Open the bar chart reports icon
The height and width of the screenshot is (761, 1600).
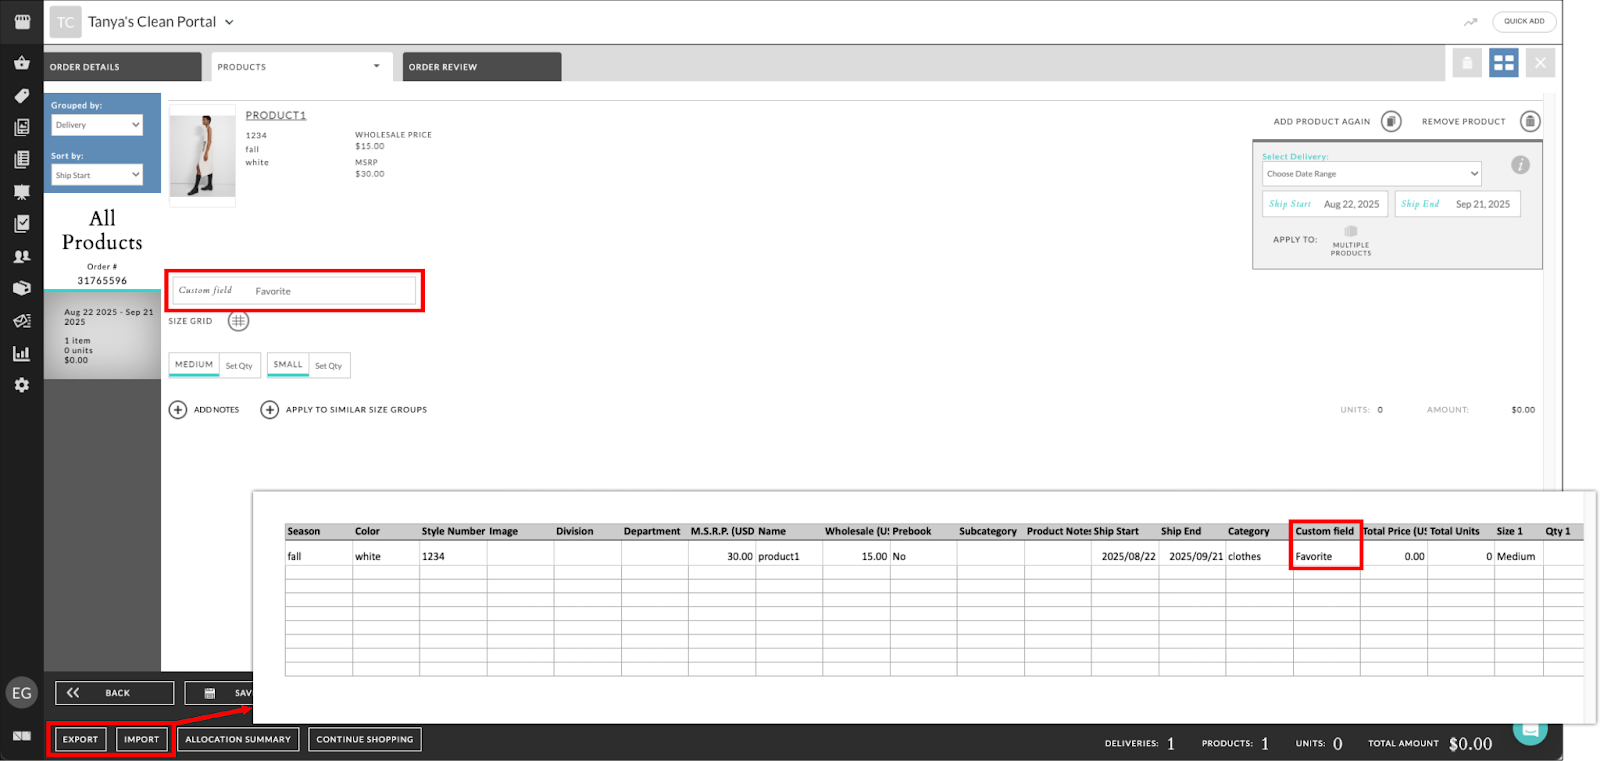click(22, 353)
